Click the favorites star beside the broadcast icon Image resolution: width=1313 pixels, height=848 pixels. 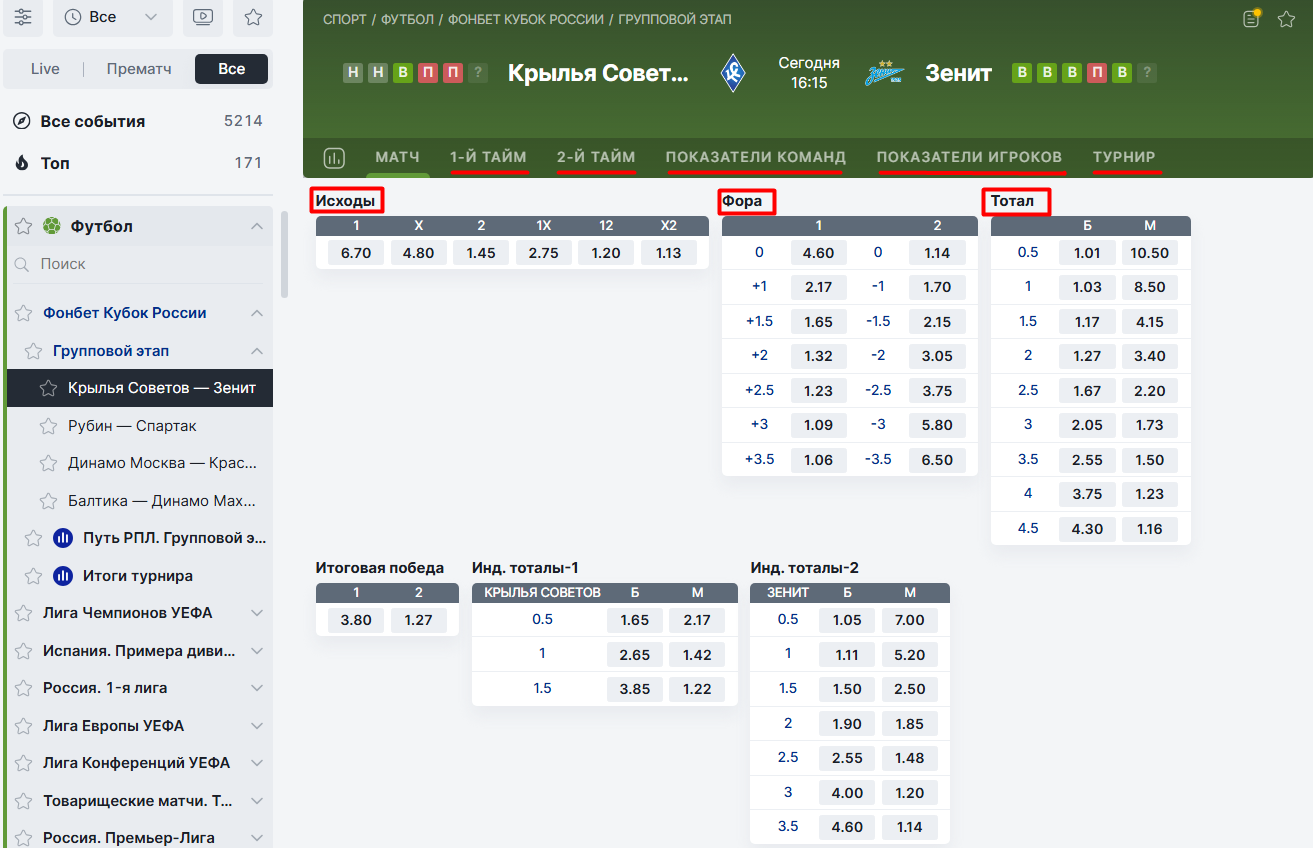[253, 17]
